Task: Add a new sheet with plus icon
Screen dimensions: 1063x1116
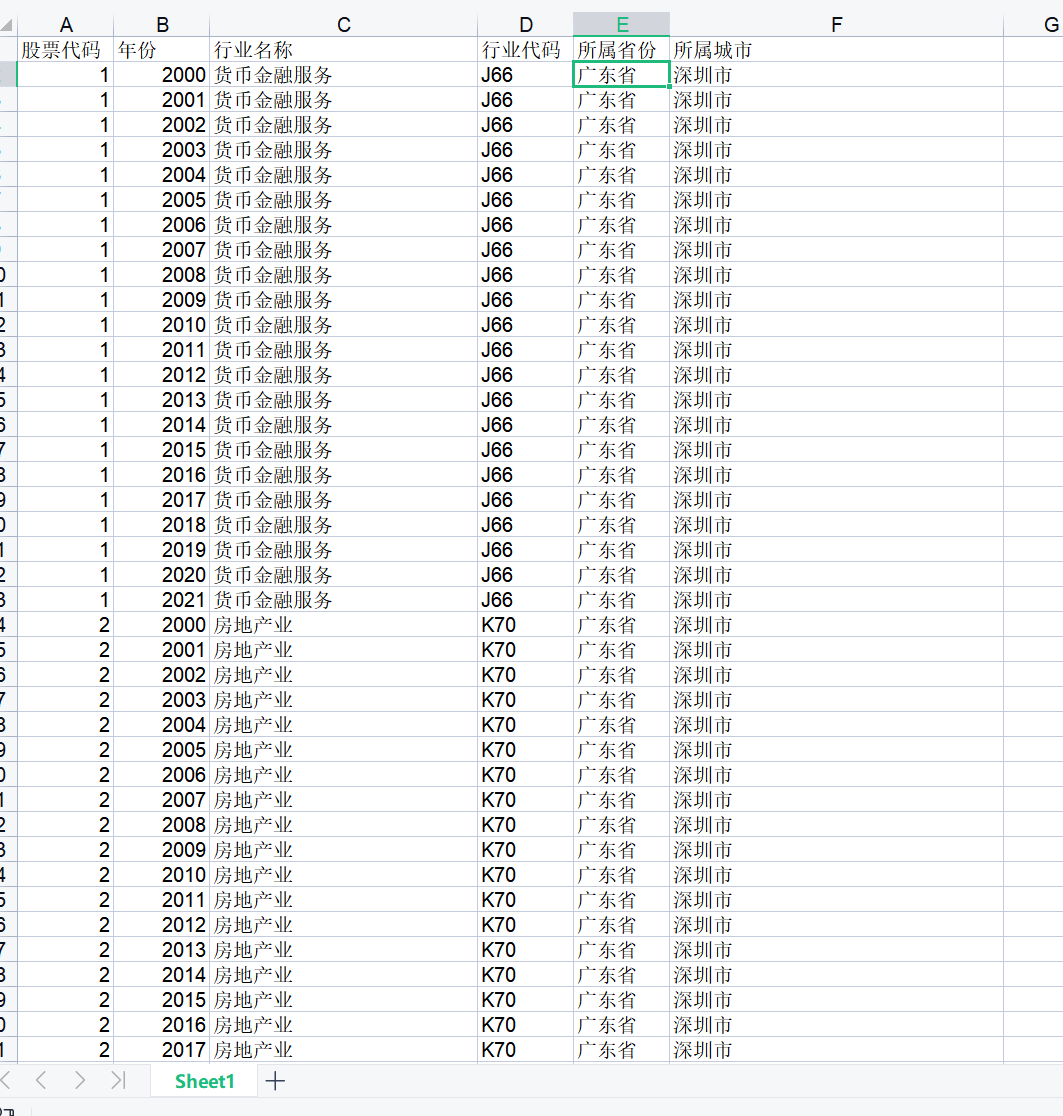Action: click(275, 1080)
